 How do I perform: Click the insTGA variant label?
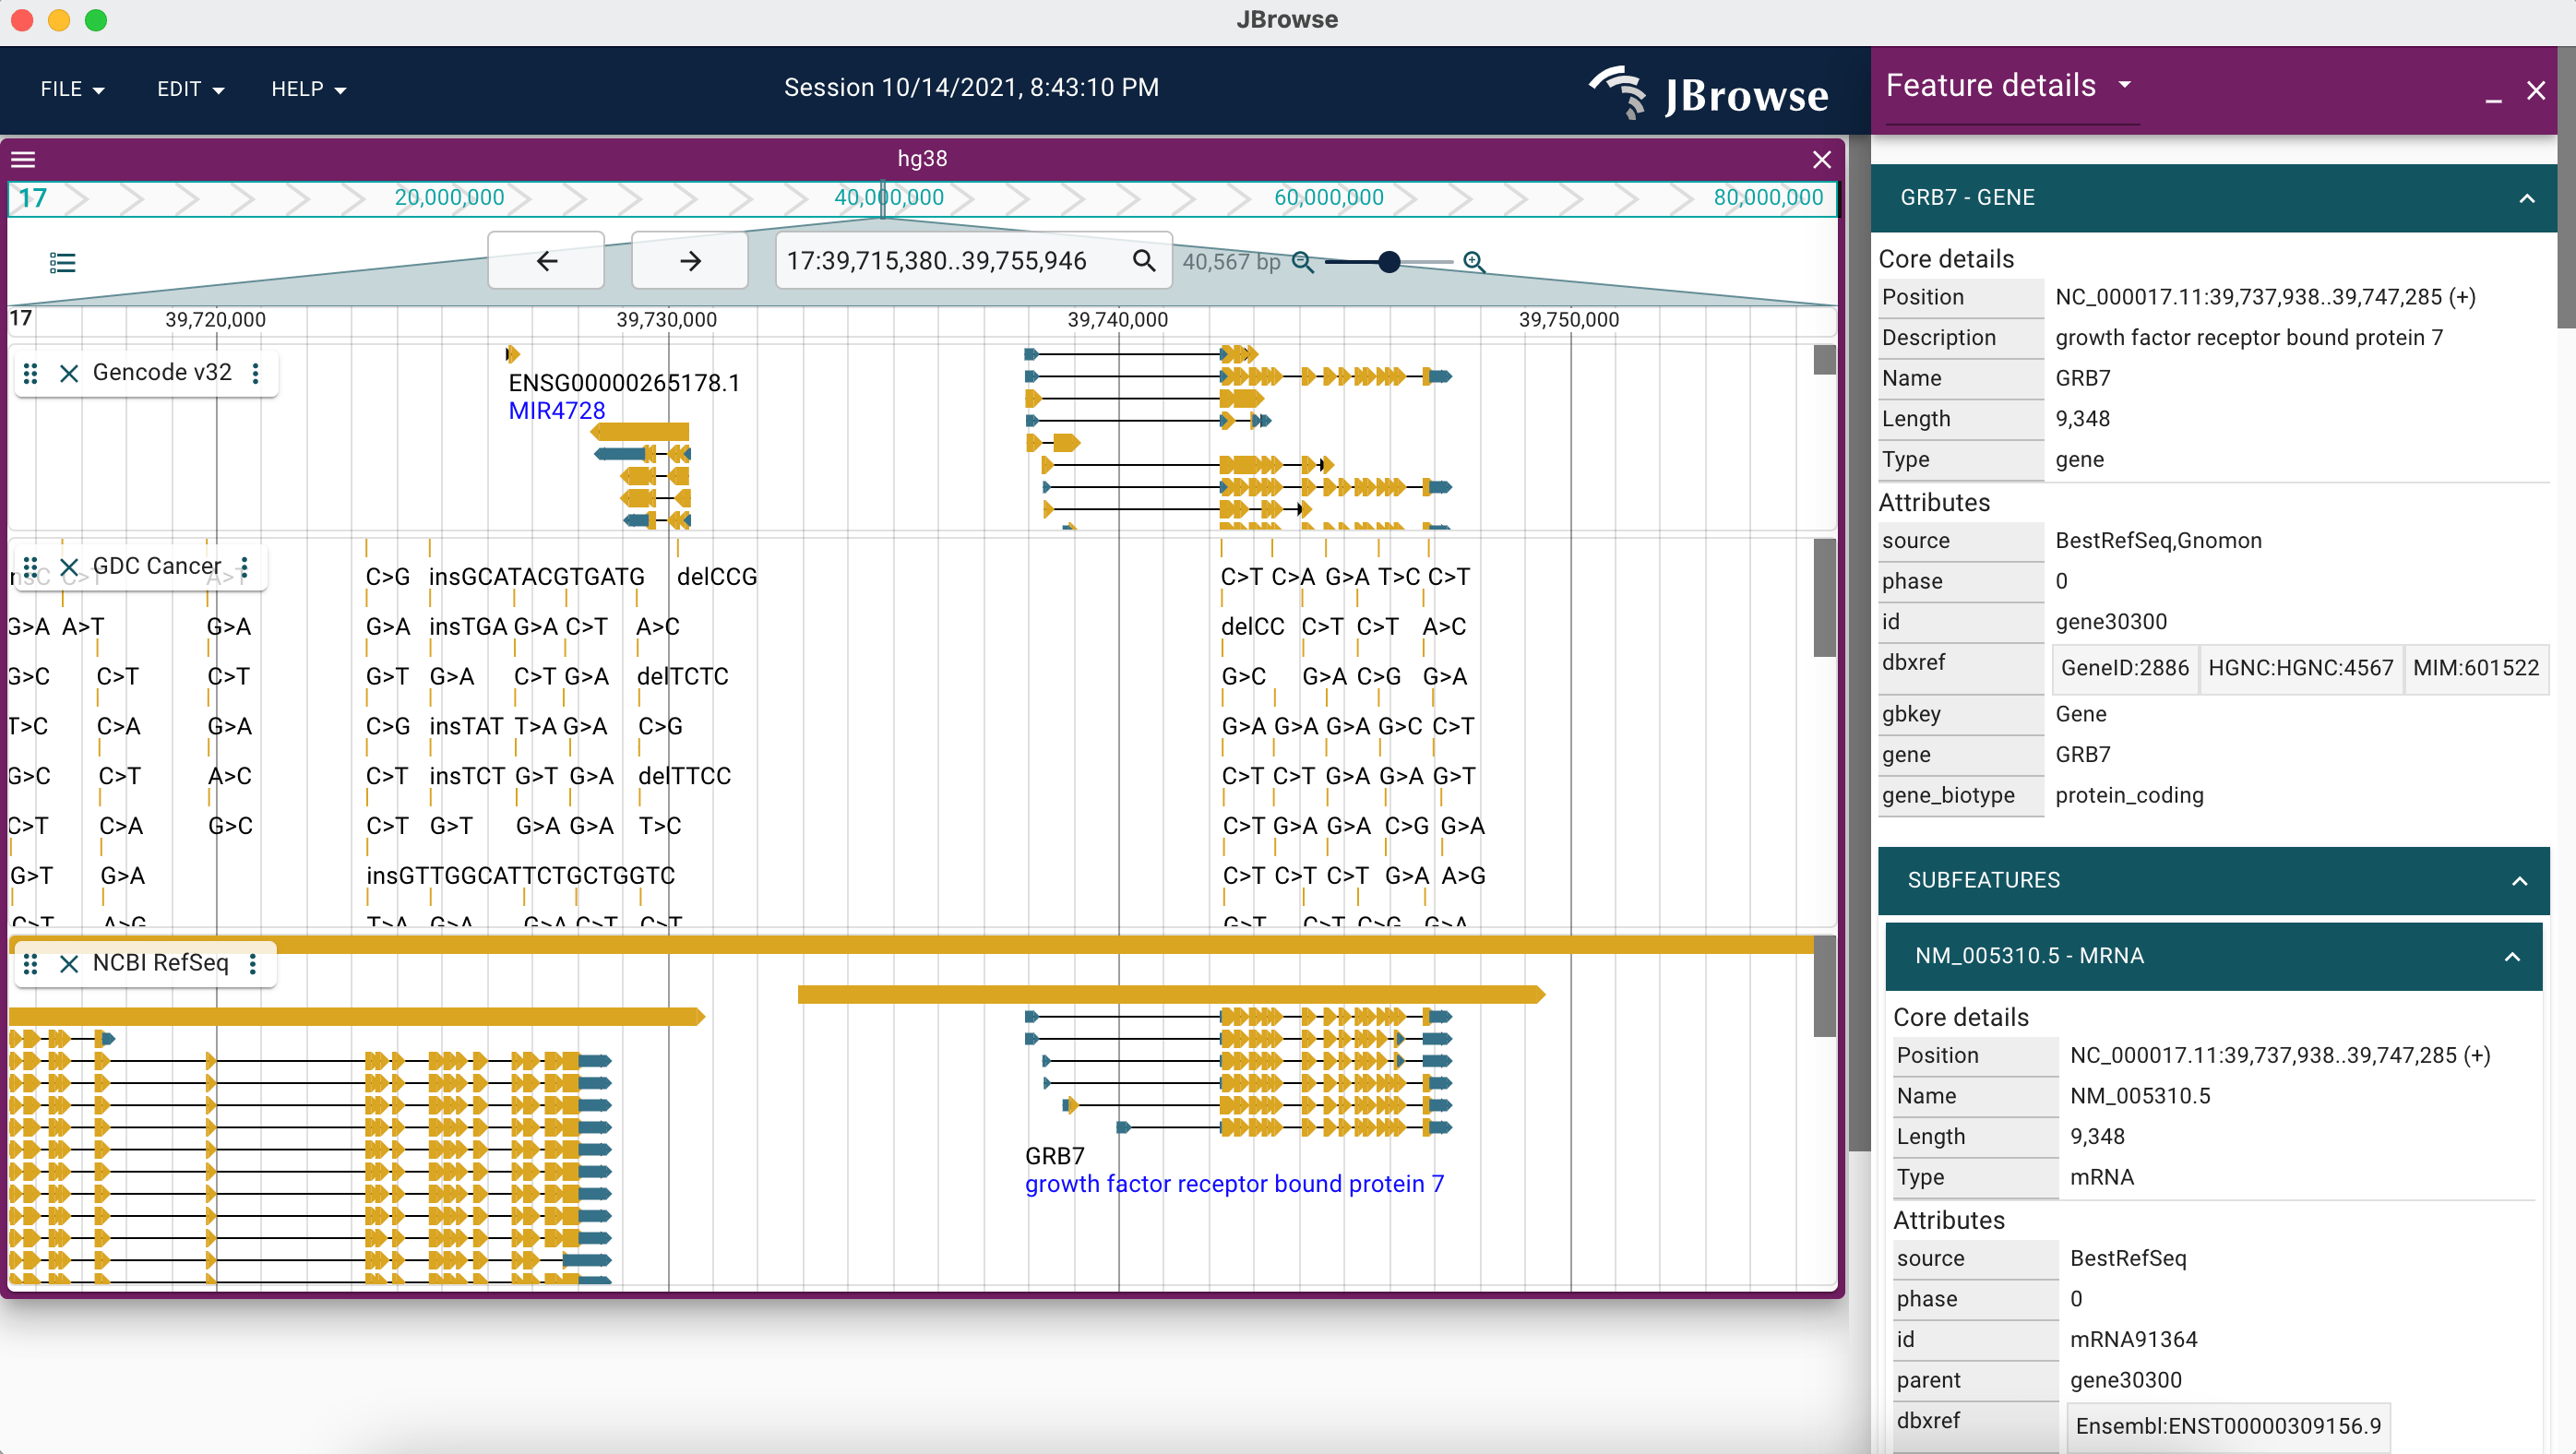[469, 627]
